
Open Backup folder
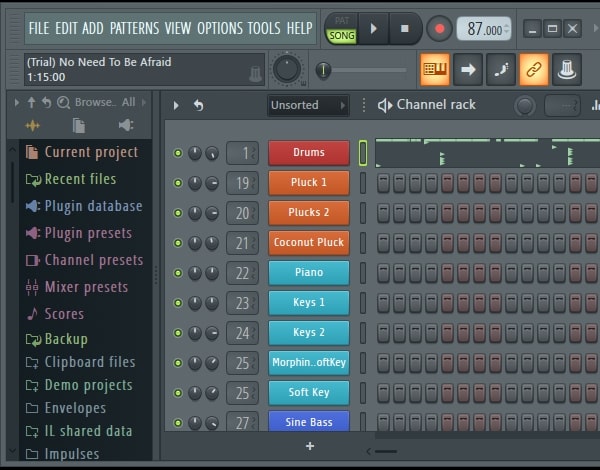(x=56, y=339)
